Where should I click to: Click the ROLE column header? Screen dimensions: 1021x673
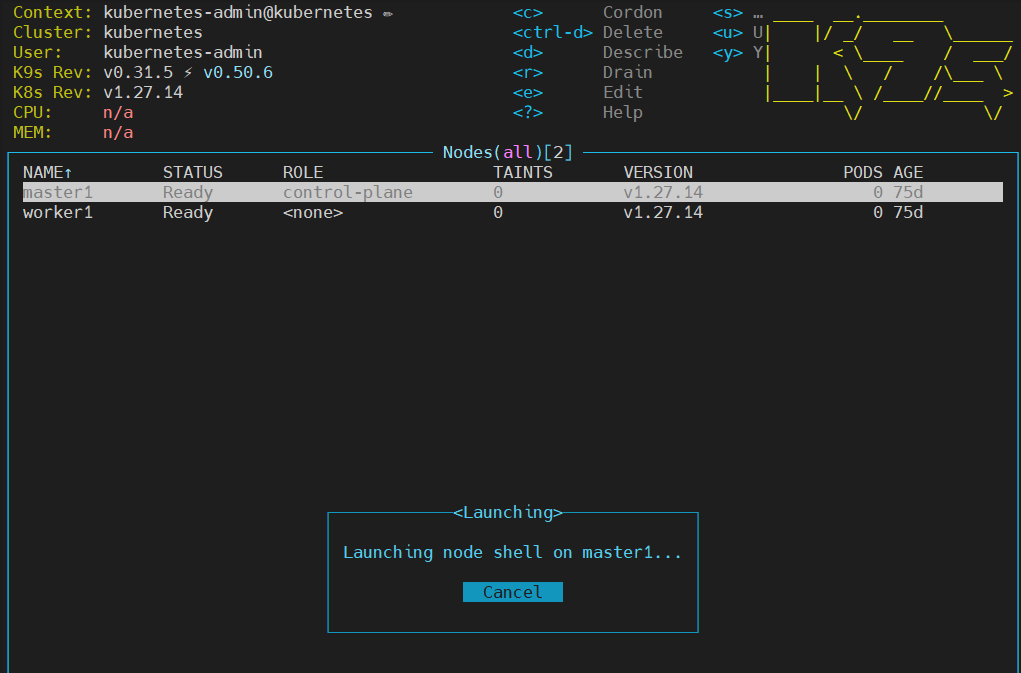coord(303,172)
